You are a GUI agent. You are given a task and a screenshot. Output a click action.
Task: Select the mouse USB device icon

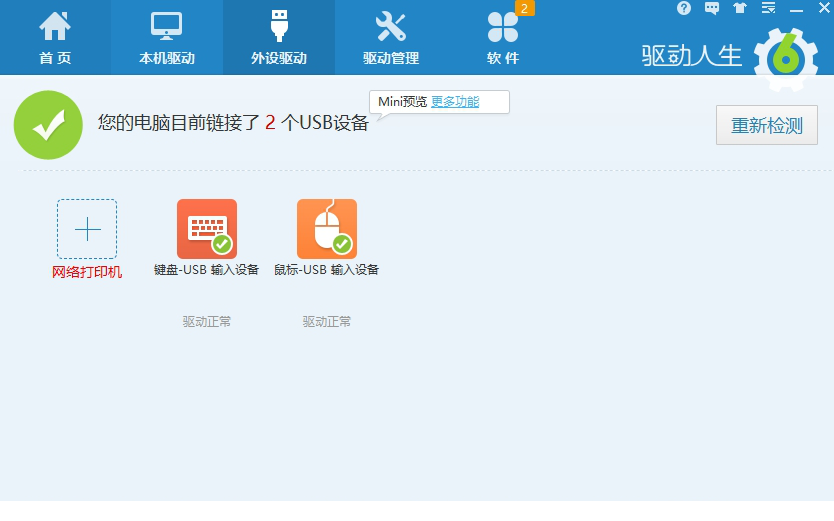[x=327, y=229]
